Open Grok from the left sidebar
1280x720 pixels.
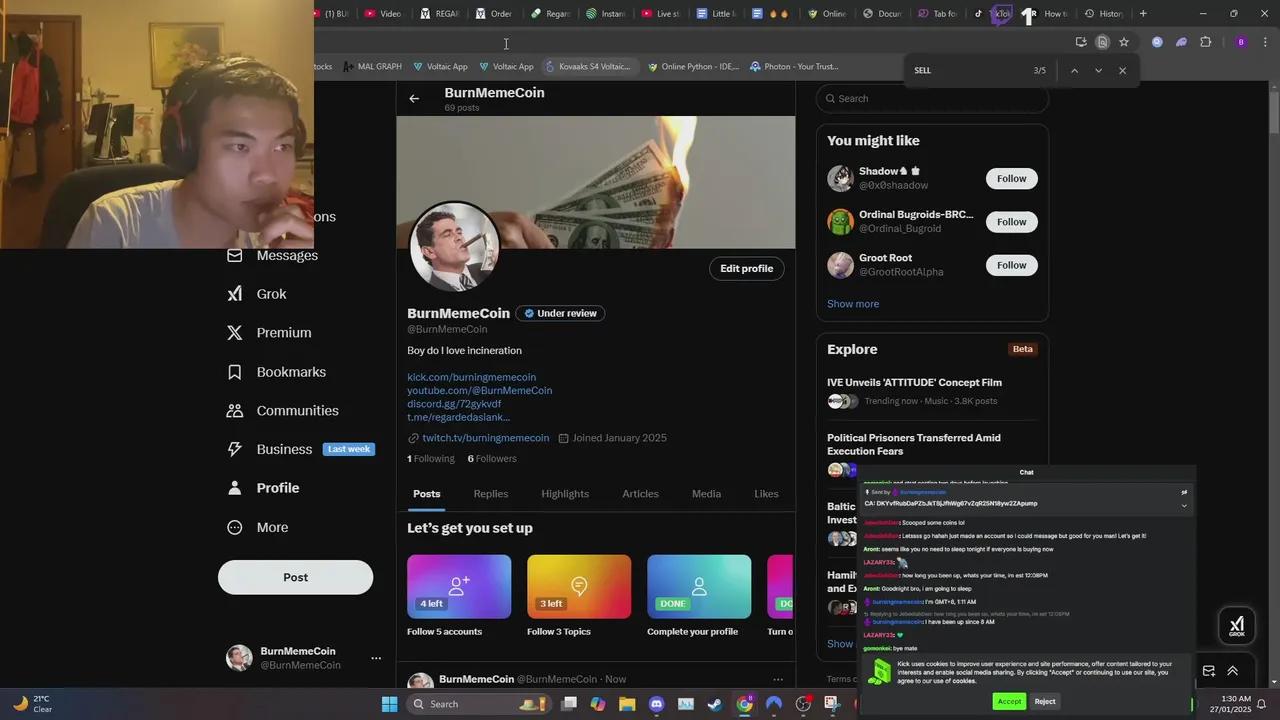271,293
